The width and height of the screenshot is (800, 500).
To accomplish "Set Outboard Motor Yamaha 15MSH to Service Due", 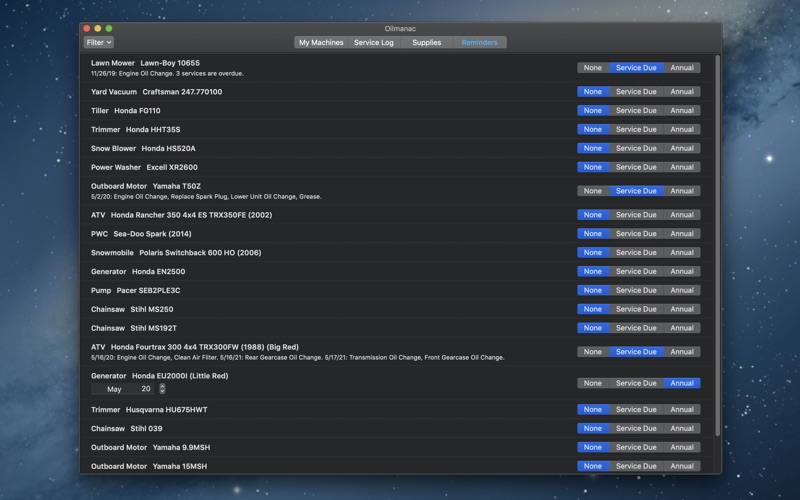I will 636,466.
